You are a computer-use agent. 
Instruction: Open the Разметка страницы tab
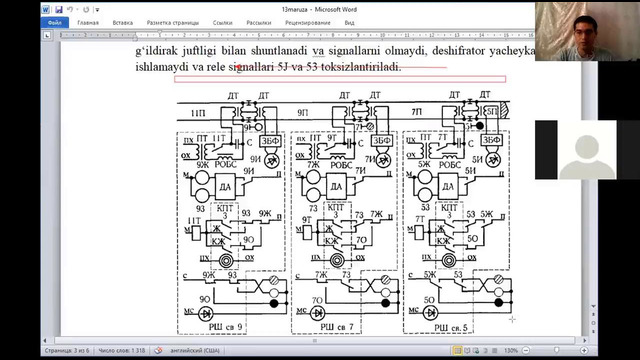(173, 23)
